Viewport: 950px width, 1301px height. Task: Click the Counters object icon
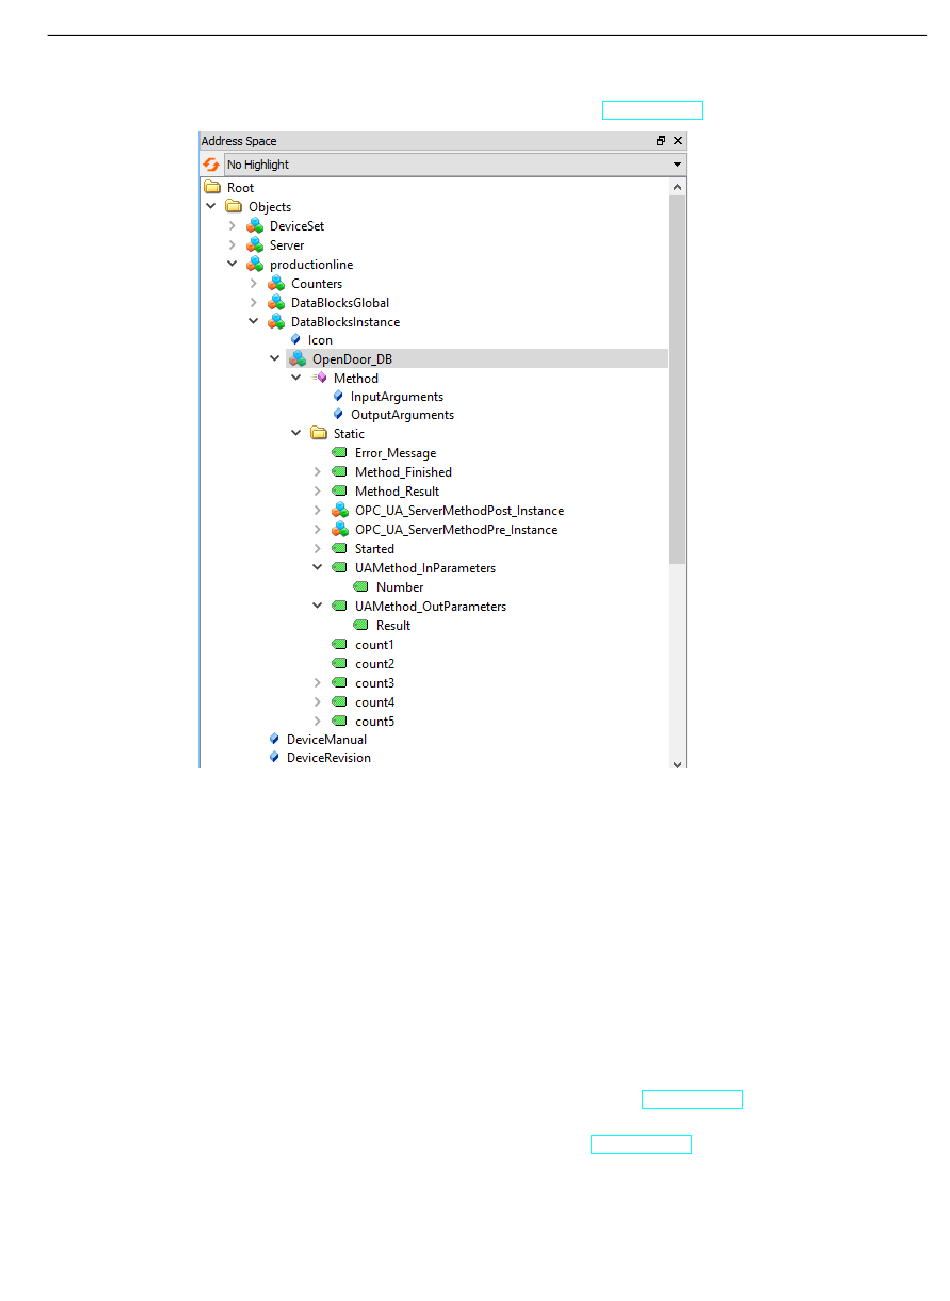coord(277,283)
